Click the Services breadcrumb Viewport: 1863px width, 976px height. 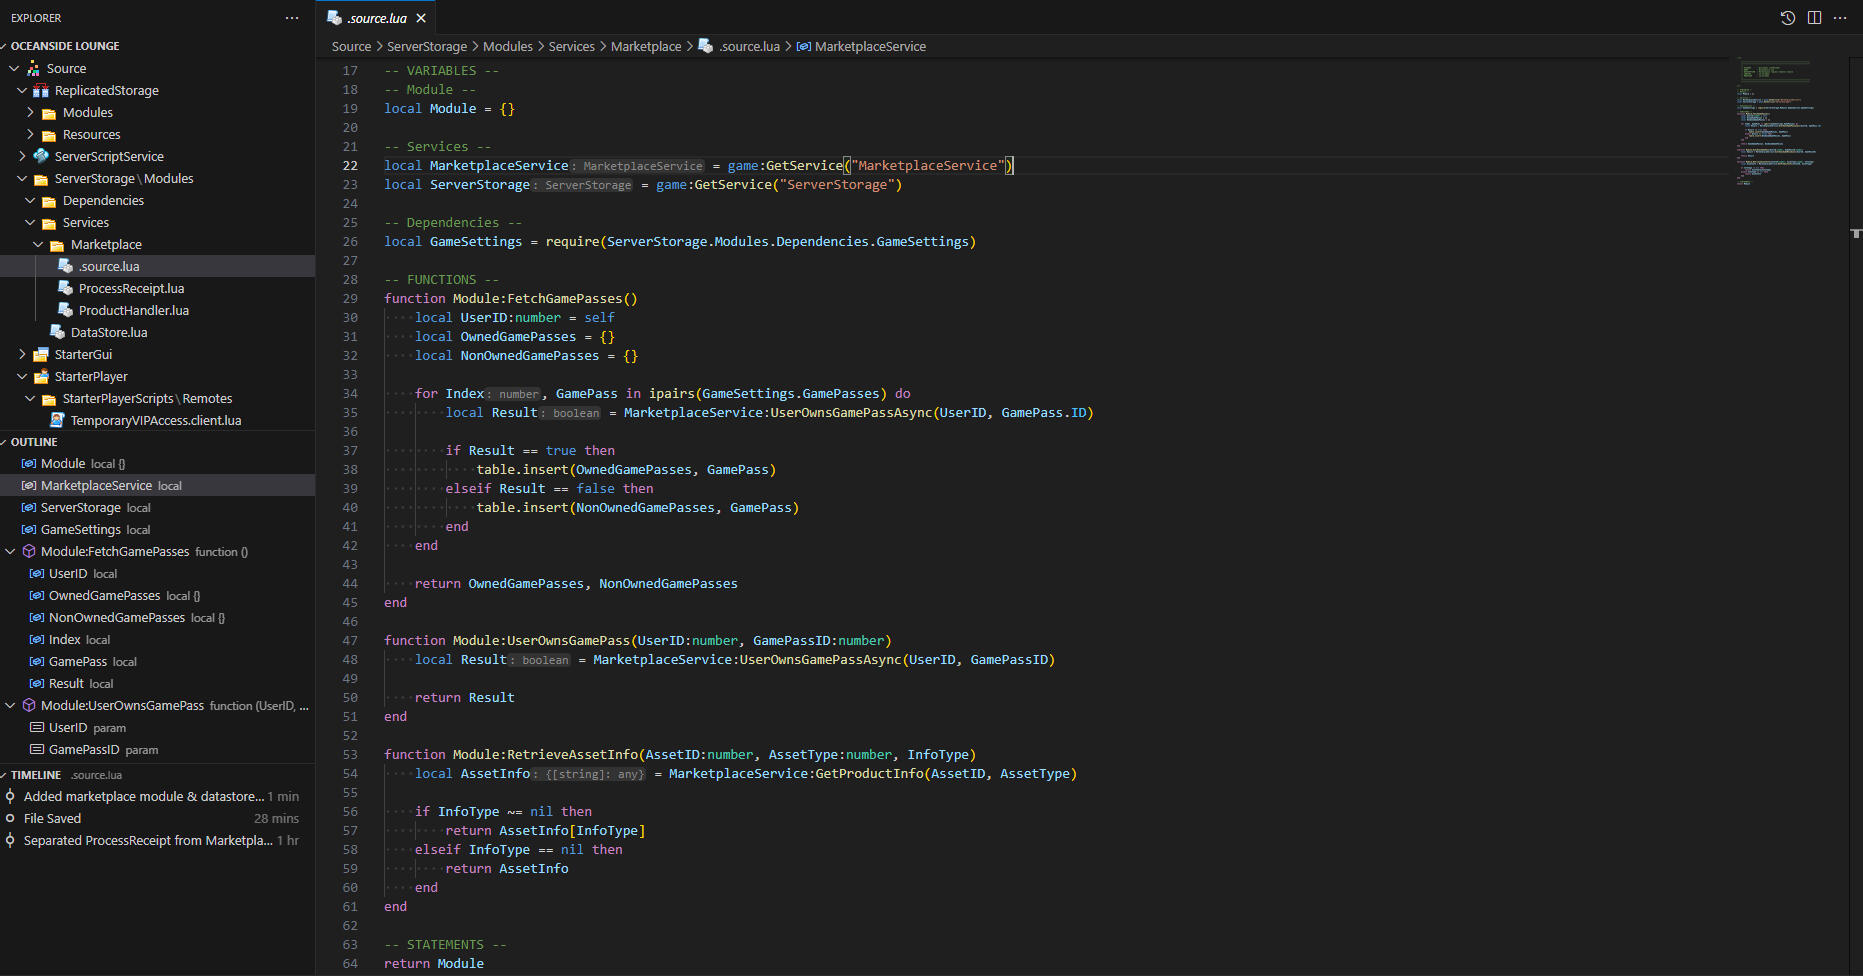572,47
